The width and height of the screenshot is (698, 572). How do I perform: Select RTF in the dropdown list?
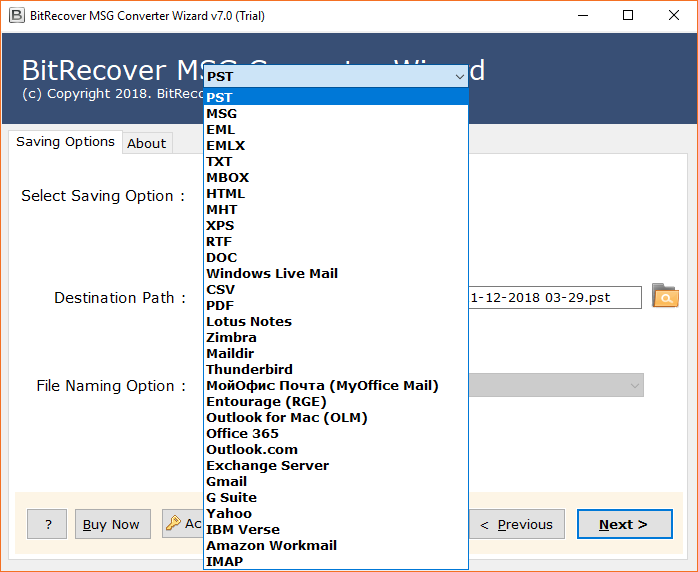336,242
